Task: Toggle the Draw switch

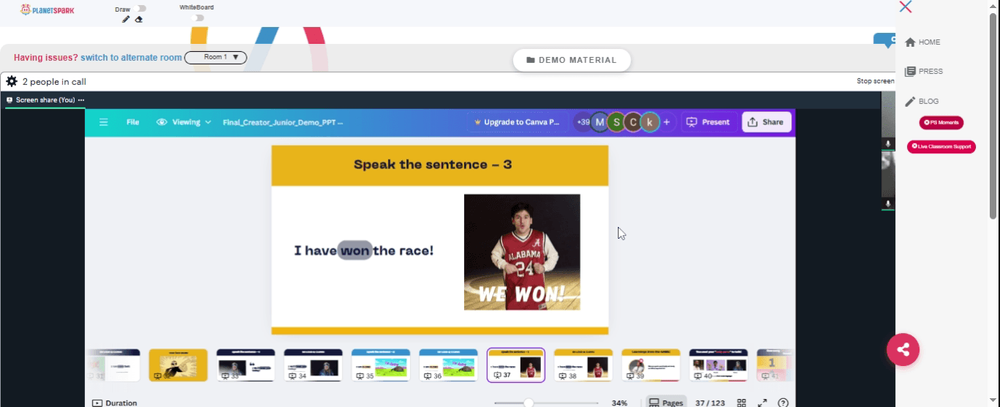Action: [x=140, y=8]
